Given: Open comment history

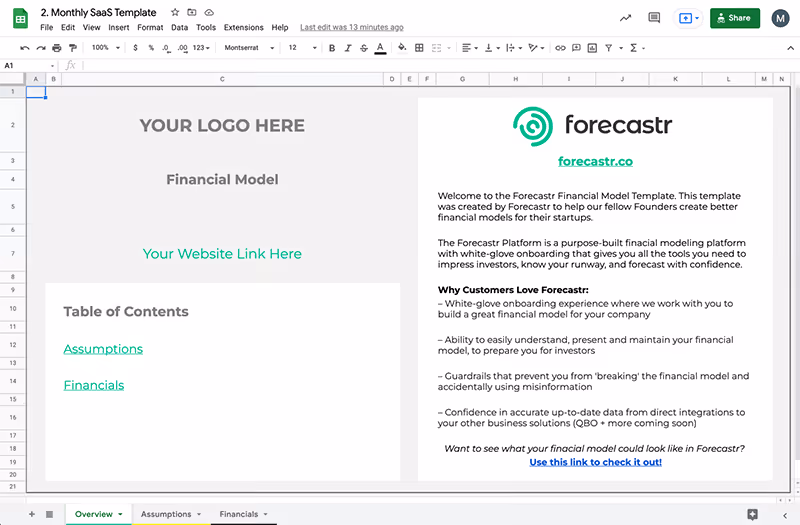Looking at the screenshot, I should 654,18.
